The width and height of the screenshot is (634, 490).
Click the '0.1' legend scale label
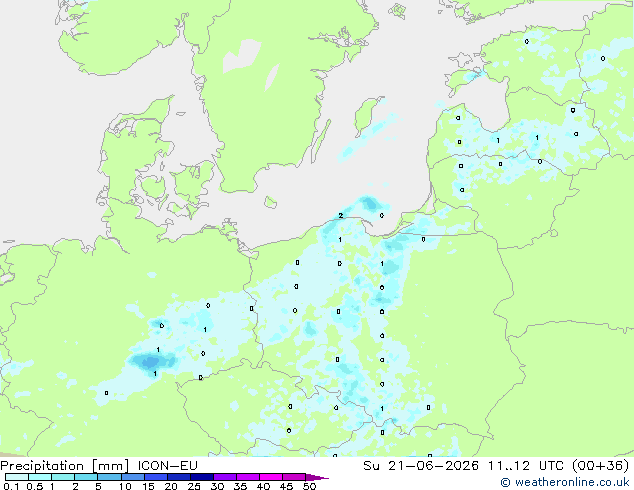[x=11, y=486]
